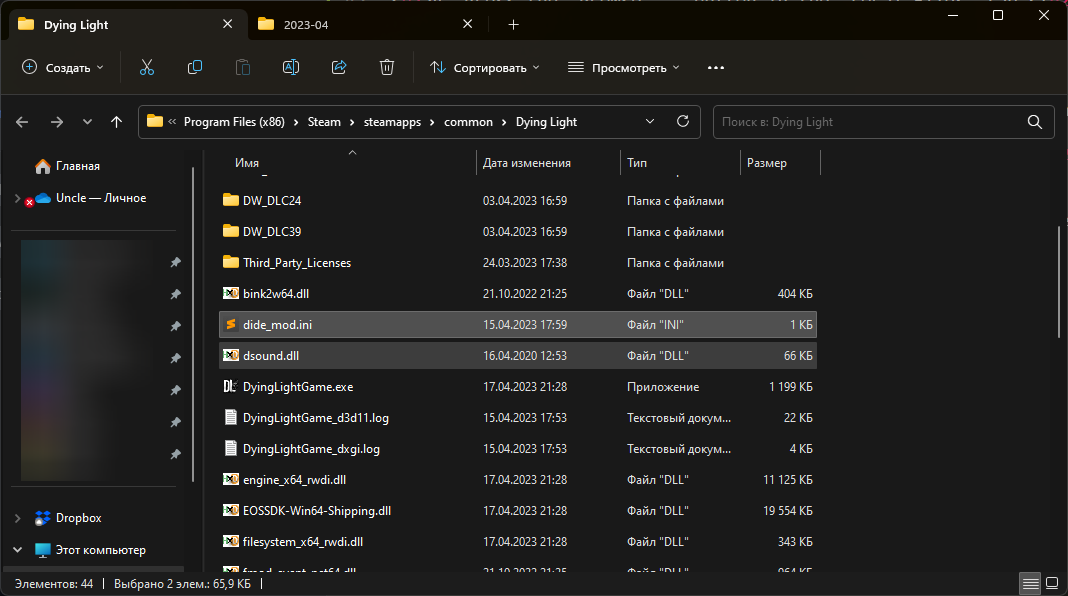
Task: Click the Home icon in sidebar
Action: tap(43, 166)
